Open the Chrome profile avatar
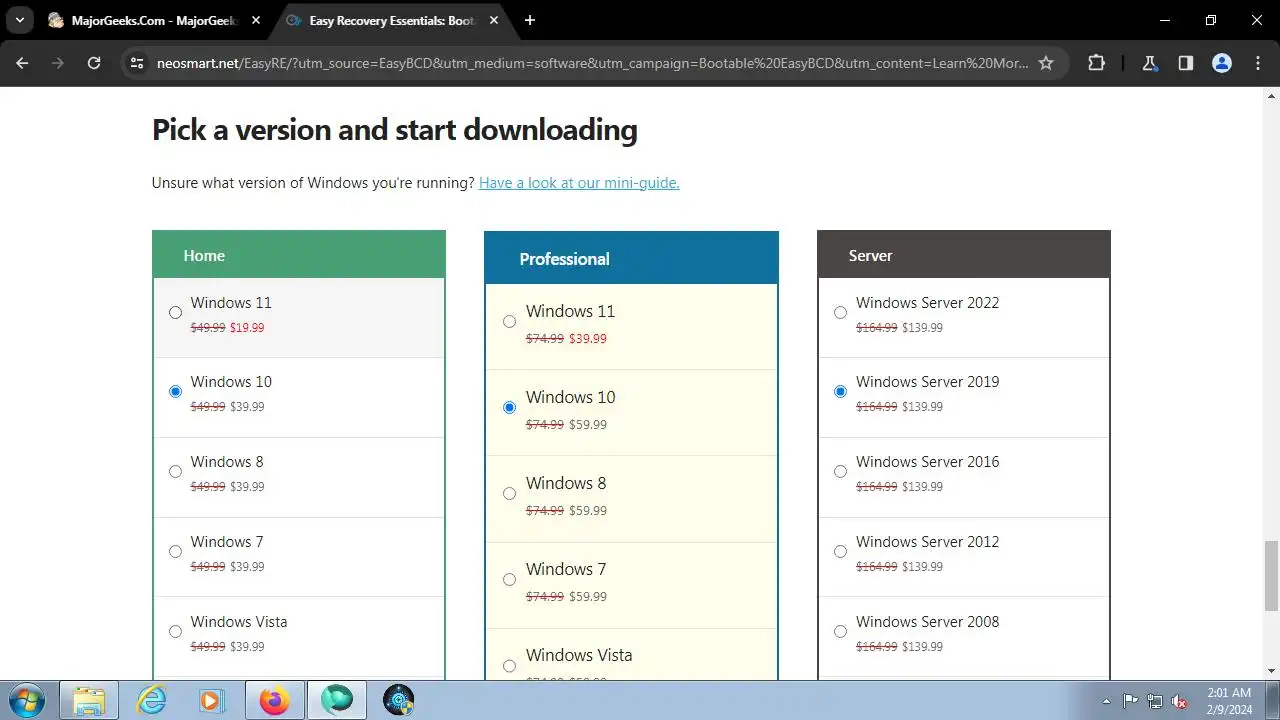This screenshot has width=1280, height=720. pos(1221,63)
